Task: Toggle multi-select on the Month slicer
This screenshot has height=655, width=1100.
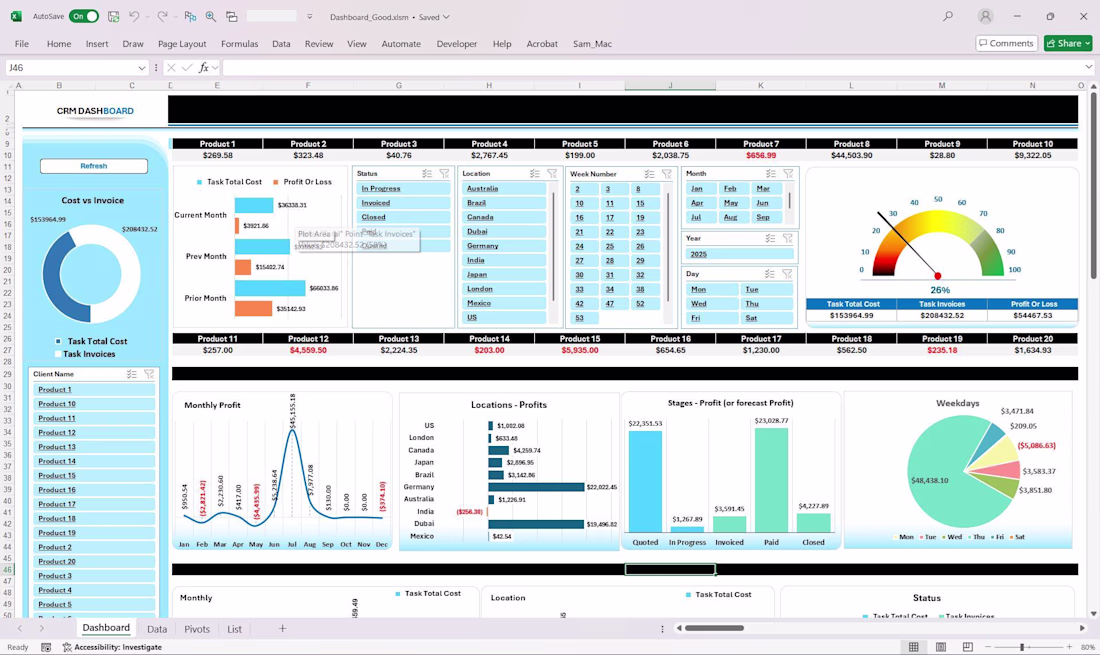Action: click(x=771, y=173)
